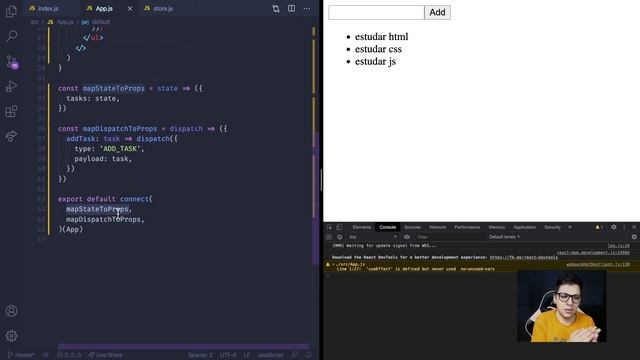640x360 pixels.
Task: Open DevTools settings gear in tab bar
Action: 613,227
